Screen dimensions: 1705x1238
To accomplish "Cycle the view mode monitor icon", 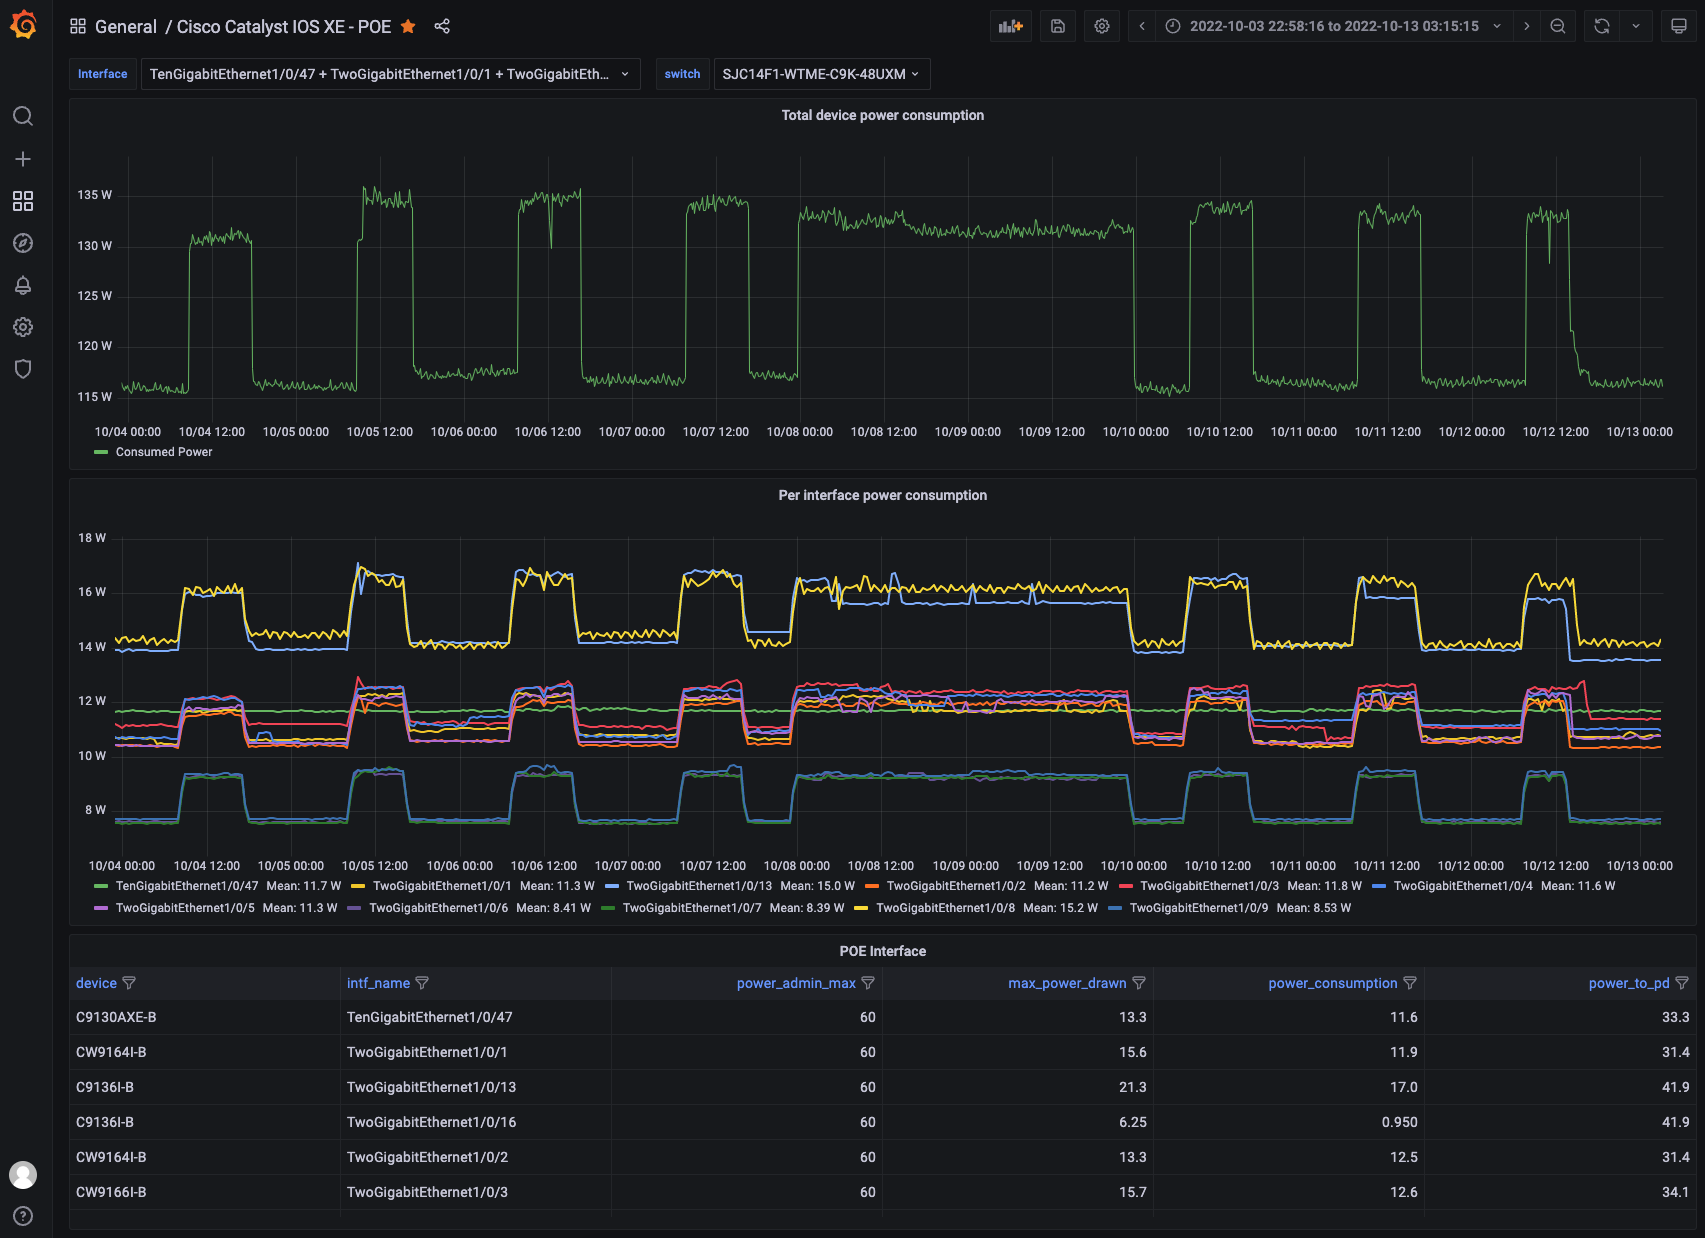I will coord(1679,27).
